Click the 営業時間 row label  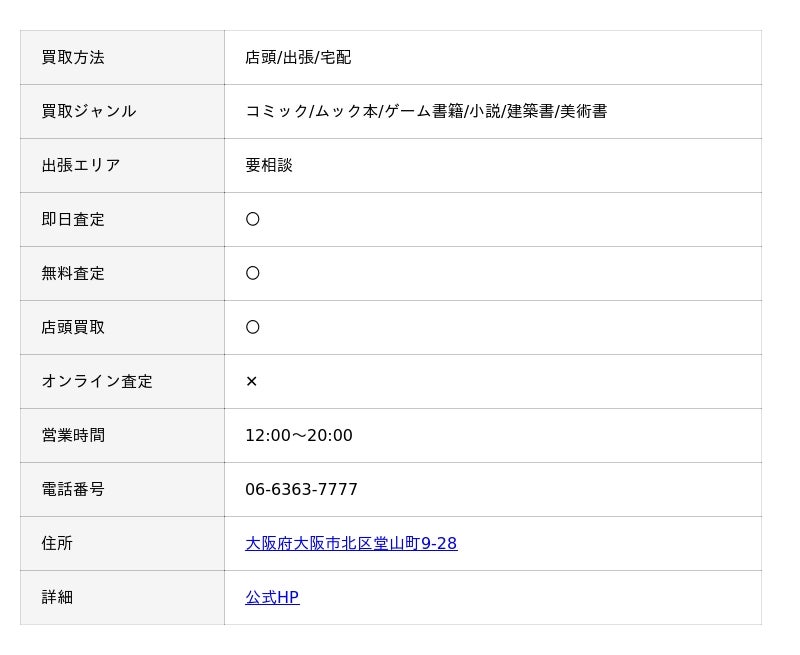tap(73, 435)
